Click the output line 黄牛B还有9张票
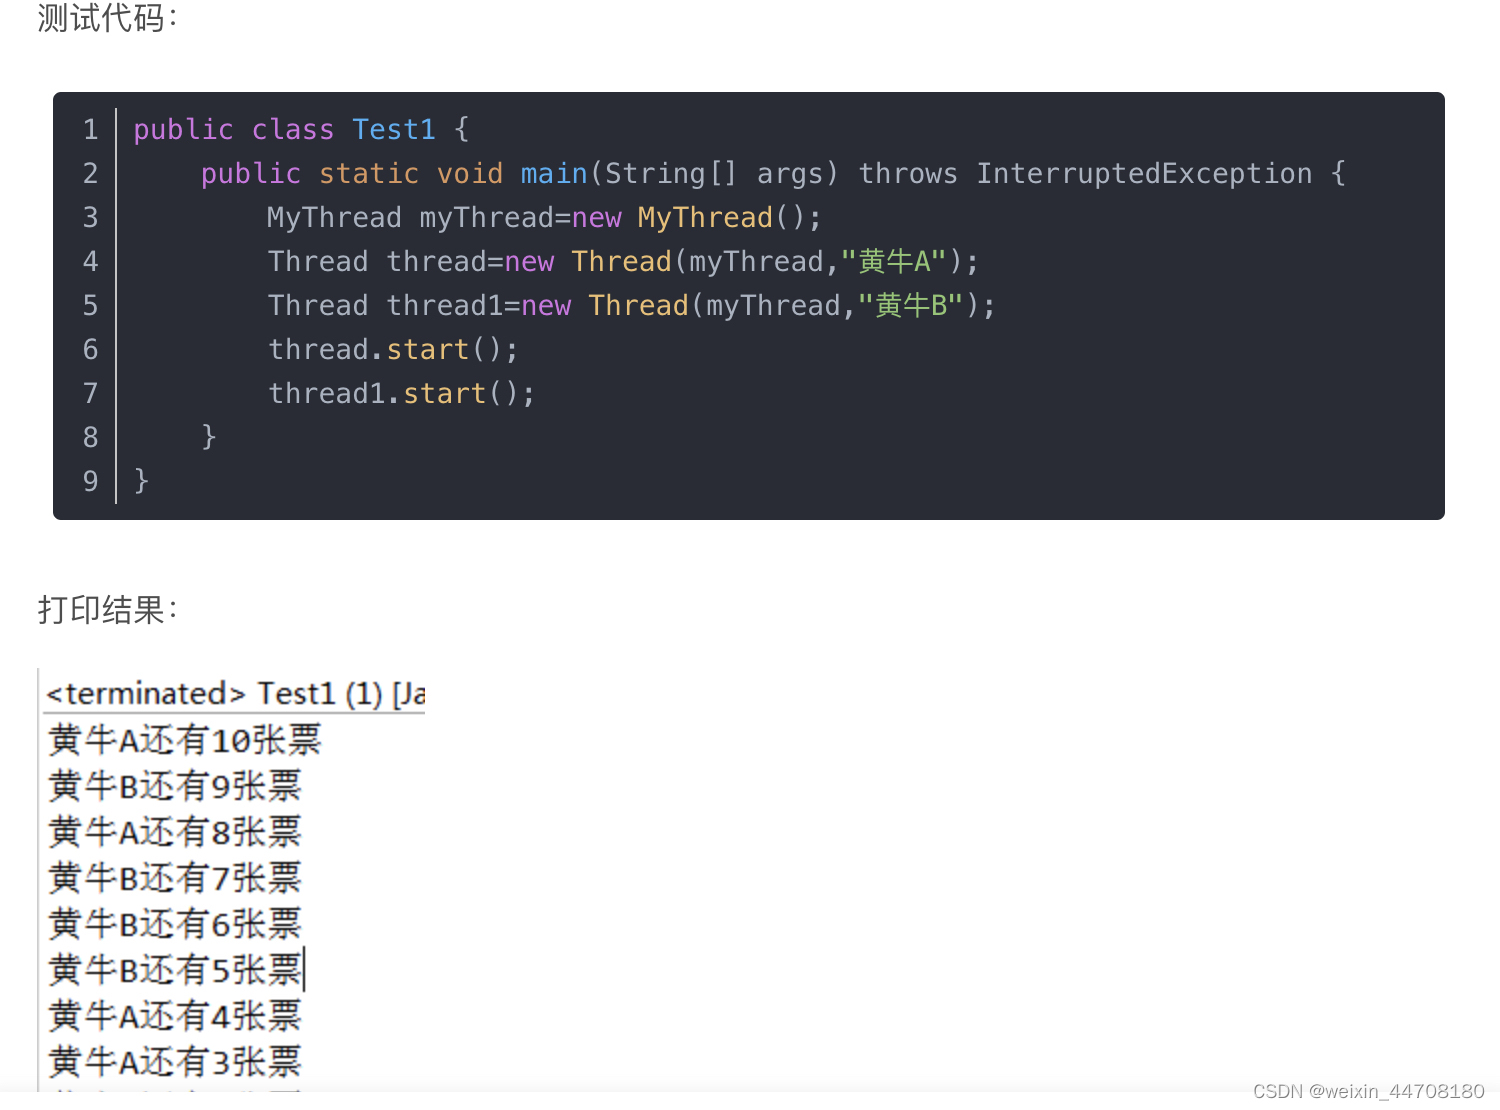 pyautogui.click(x=175, y=786)
